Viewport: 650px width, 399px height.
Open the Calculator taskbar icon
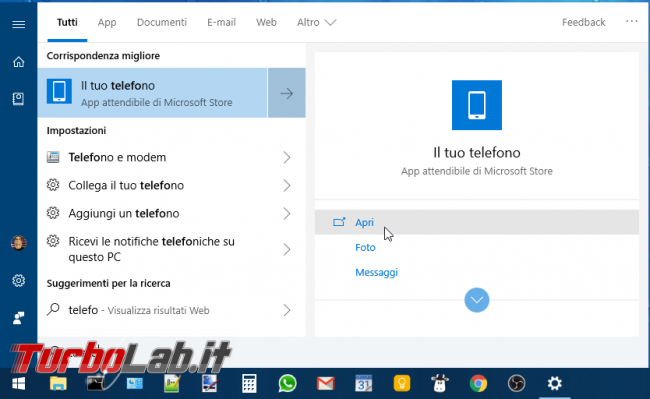(249, 383)
